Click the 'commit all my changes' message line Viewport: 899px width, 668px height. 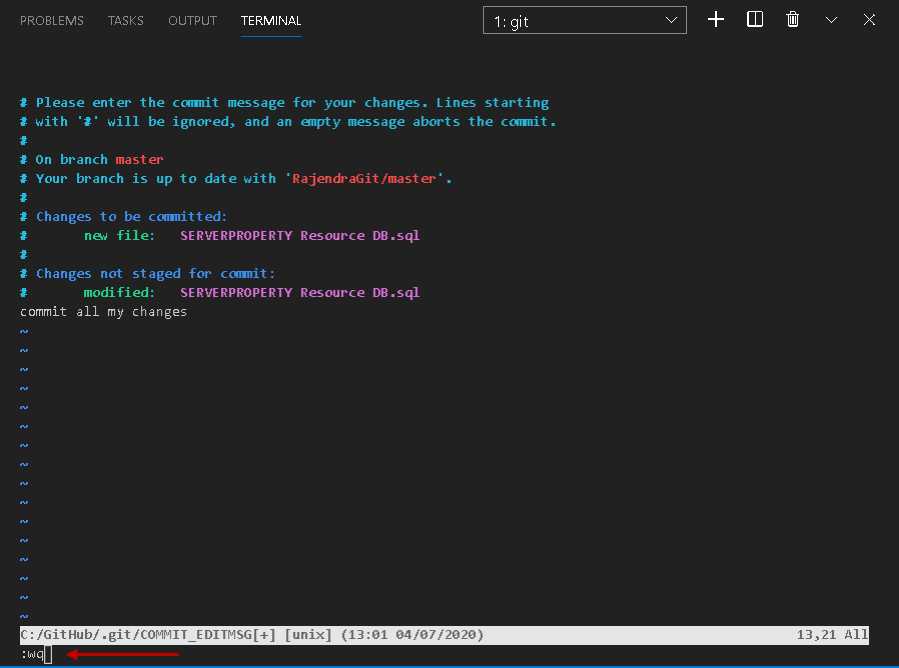(104, 312)
